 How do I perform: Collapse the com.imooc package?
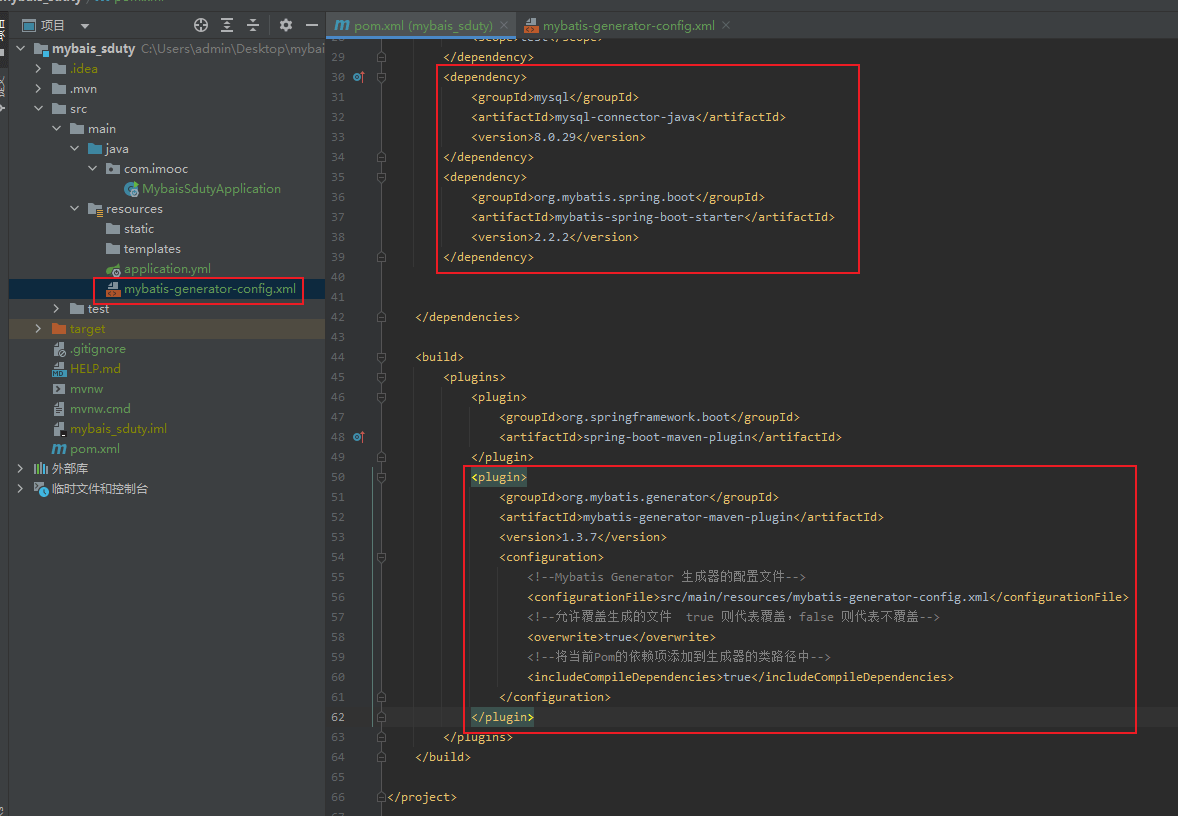[92, 168]
